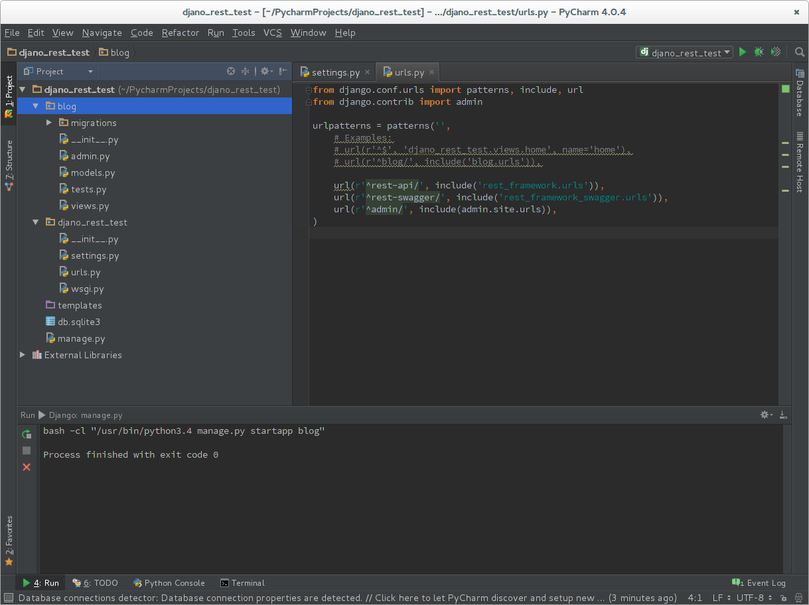Collapse the blog folder
This screenshot has width=809, height=605.
click(x=36, y=106)
